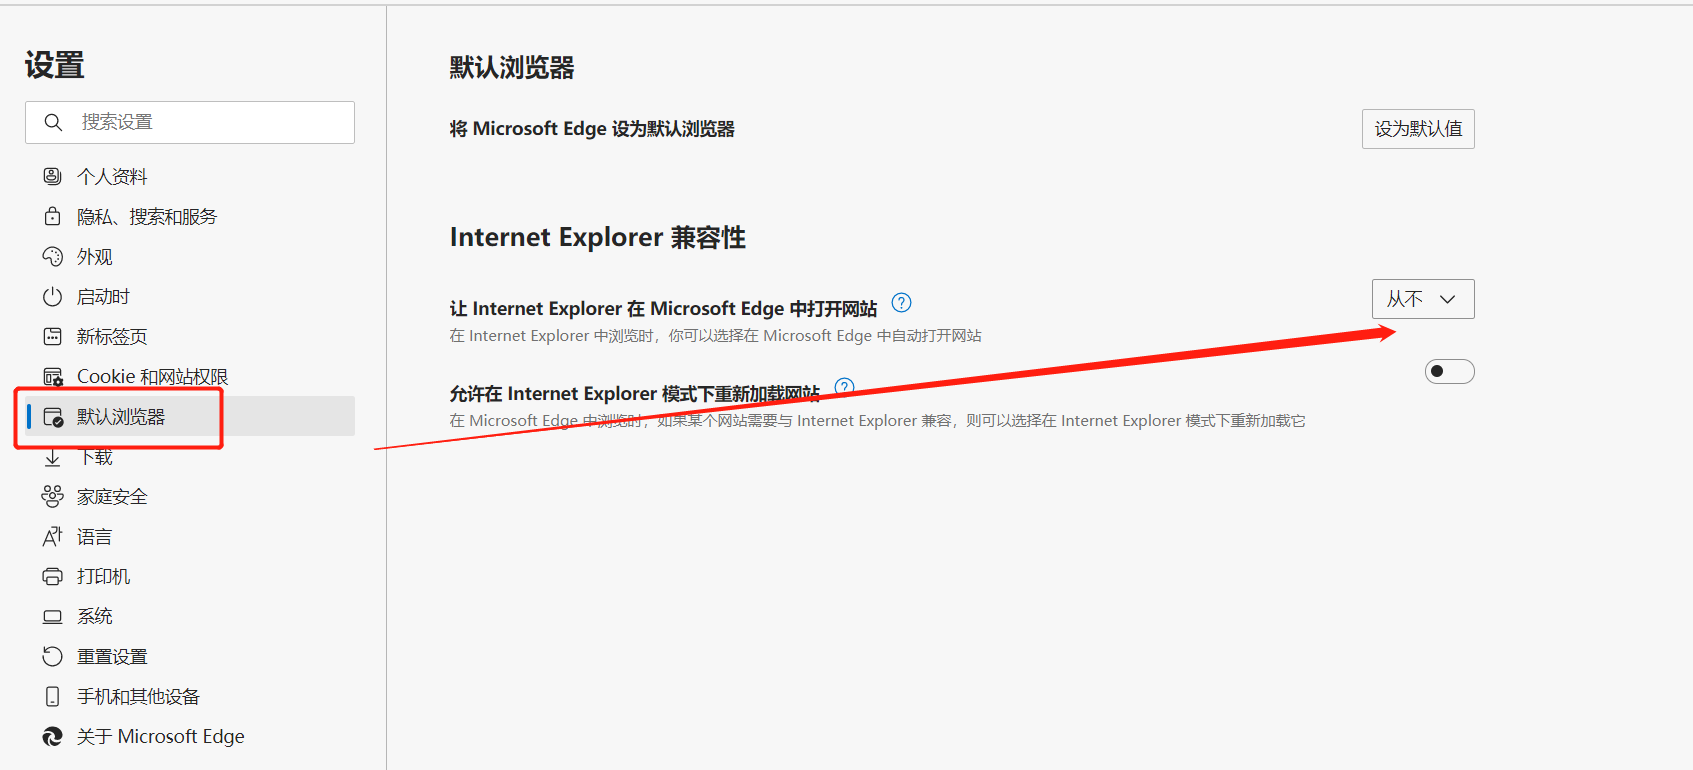Screen dimensions: 1693x770
Task: Click the phone icon beside 手机和其他设备
Action: (x=52, y=696)
